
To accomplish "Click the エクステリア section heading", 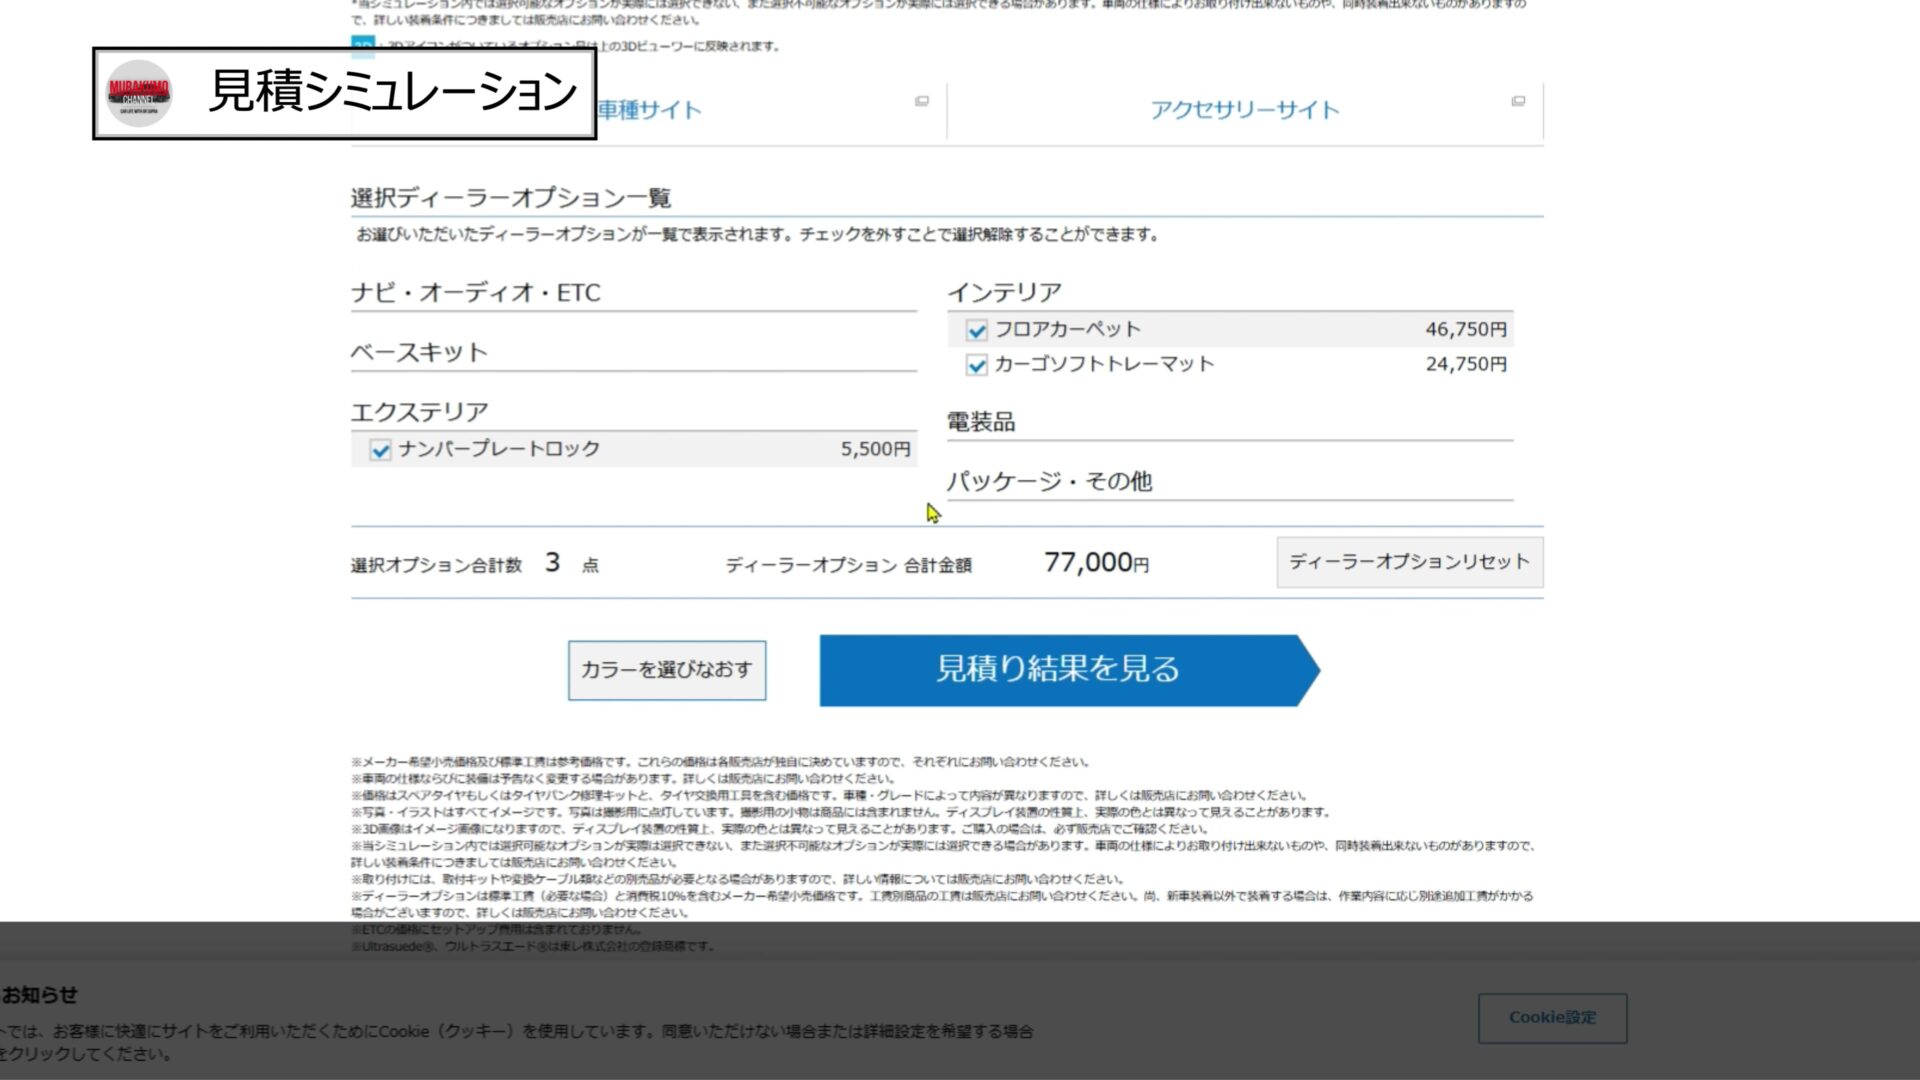I will coord(419,412).
